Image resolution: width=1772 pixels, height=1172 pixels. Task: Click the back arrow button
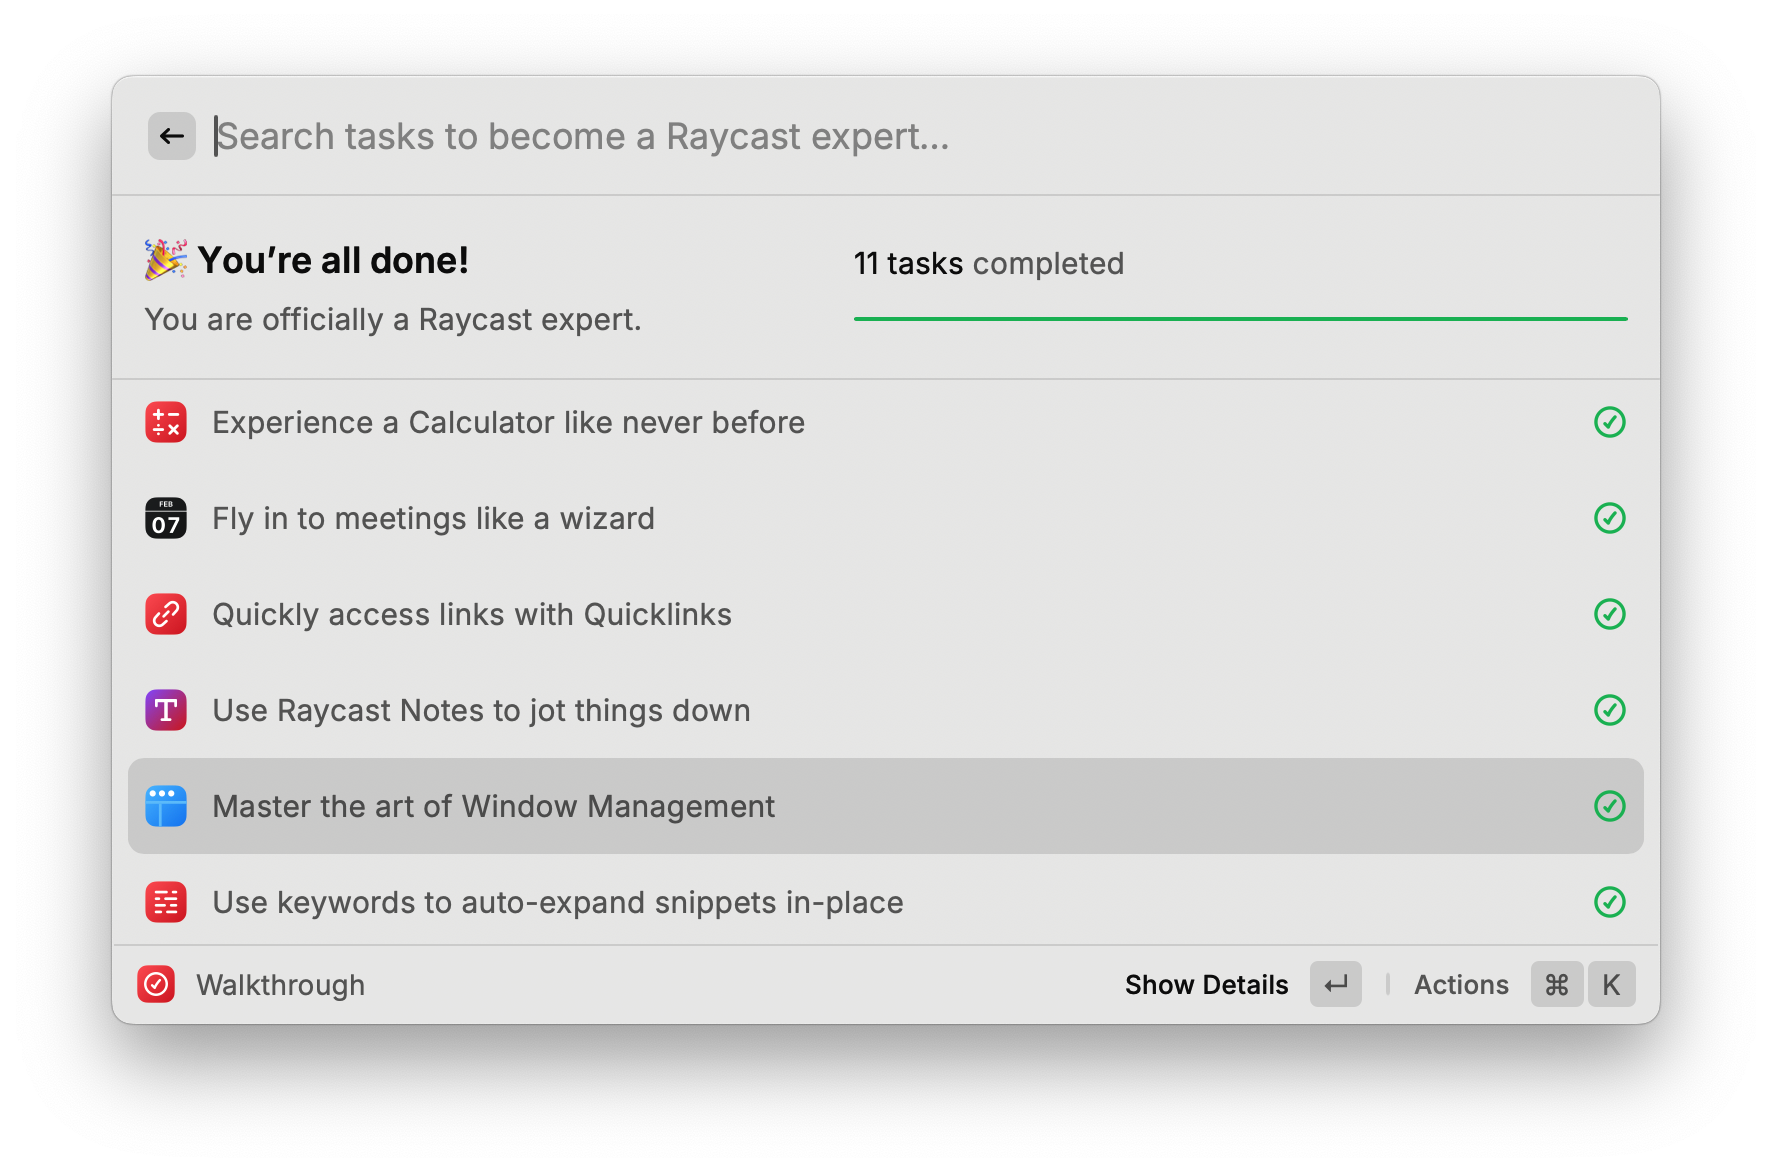172,136
